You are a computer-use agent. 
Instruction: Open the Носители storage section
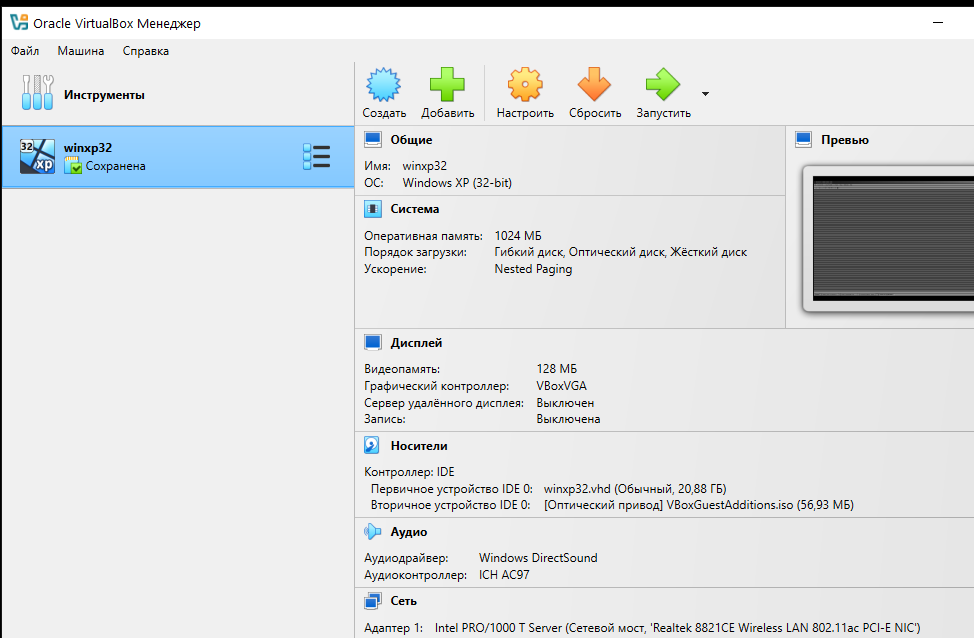point(418,446)
